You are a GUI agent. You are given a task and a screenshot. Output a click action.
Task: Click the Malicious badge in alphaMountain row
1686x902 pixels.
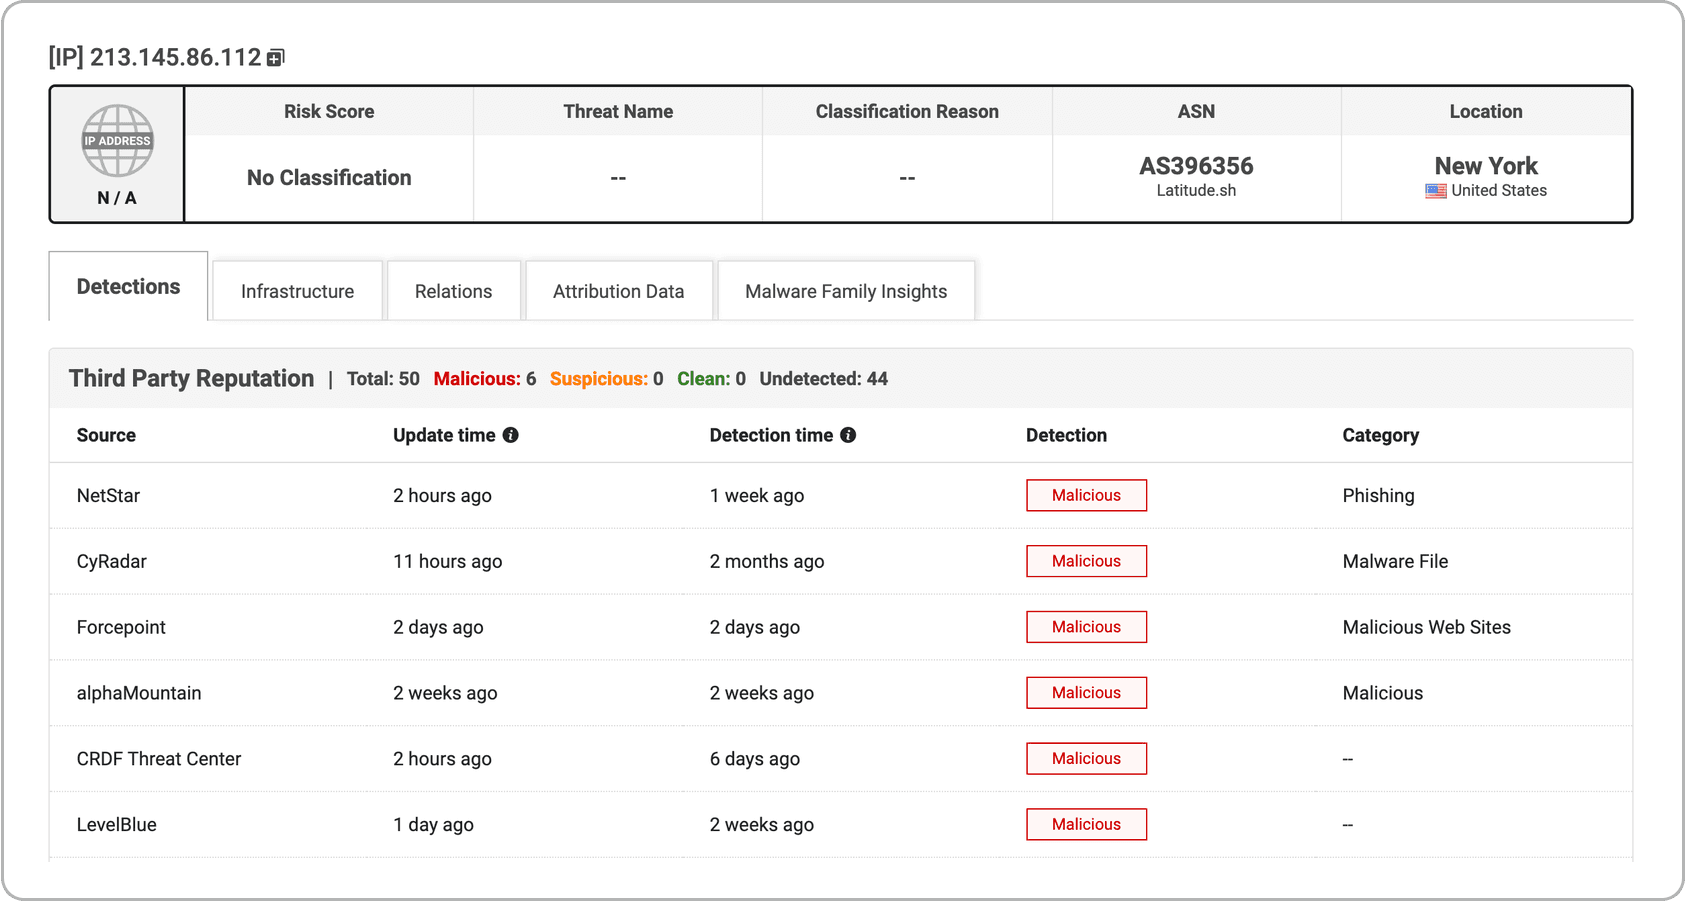click(x=1086, y=693)
